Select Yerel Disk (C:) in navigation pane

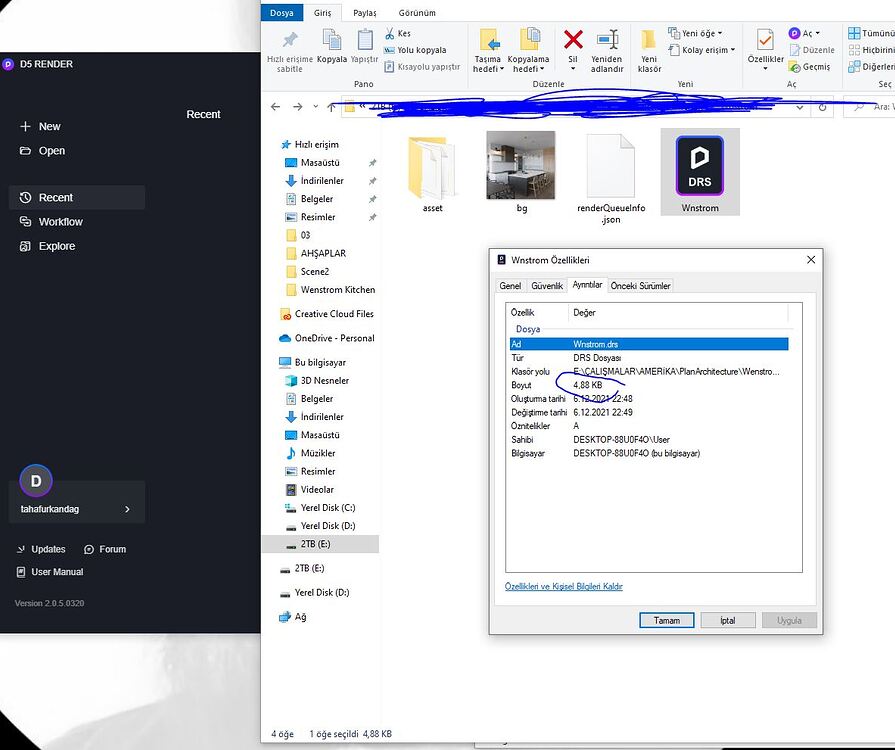point(327,508)
